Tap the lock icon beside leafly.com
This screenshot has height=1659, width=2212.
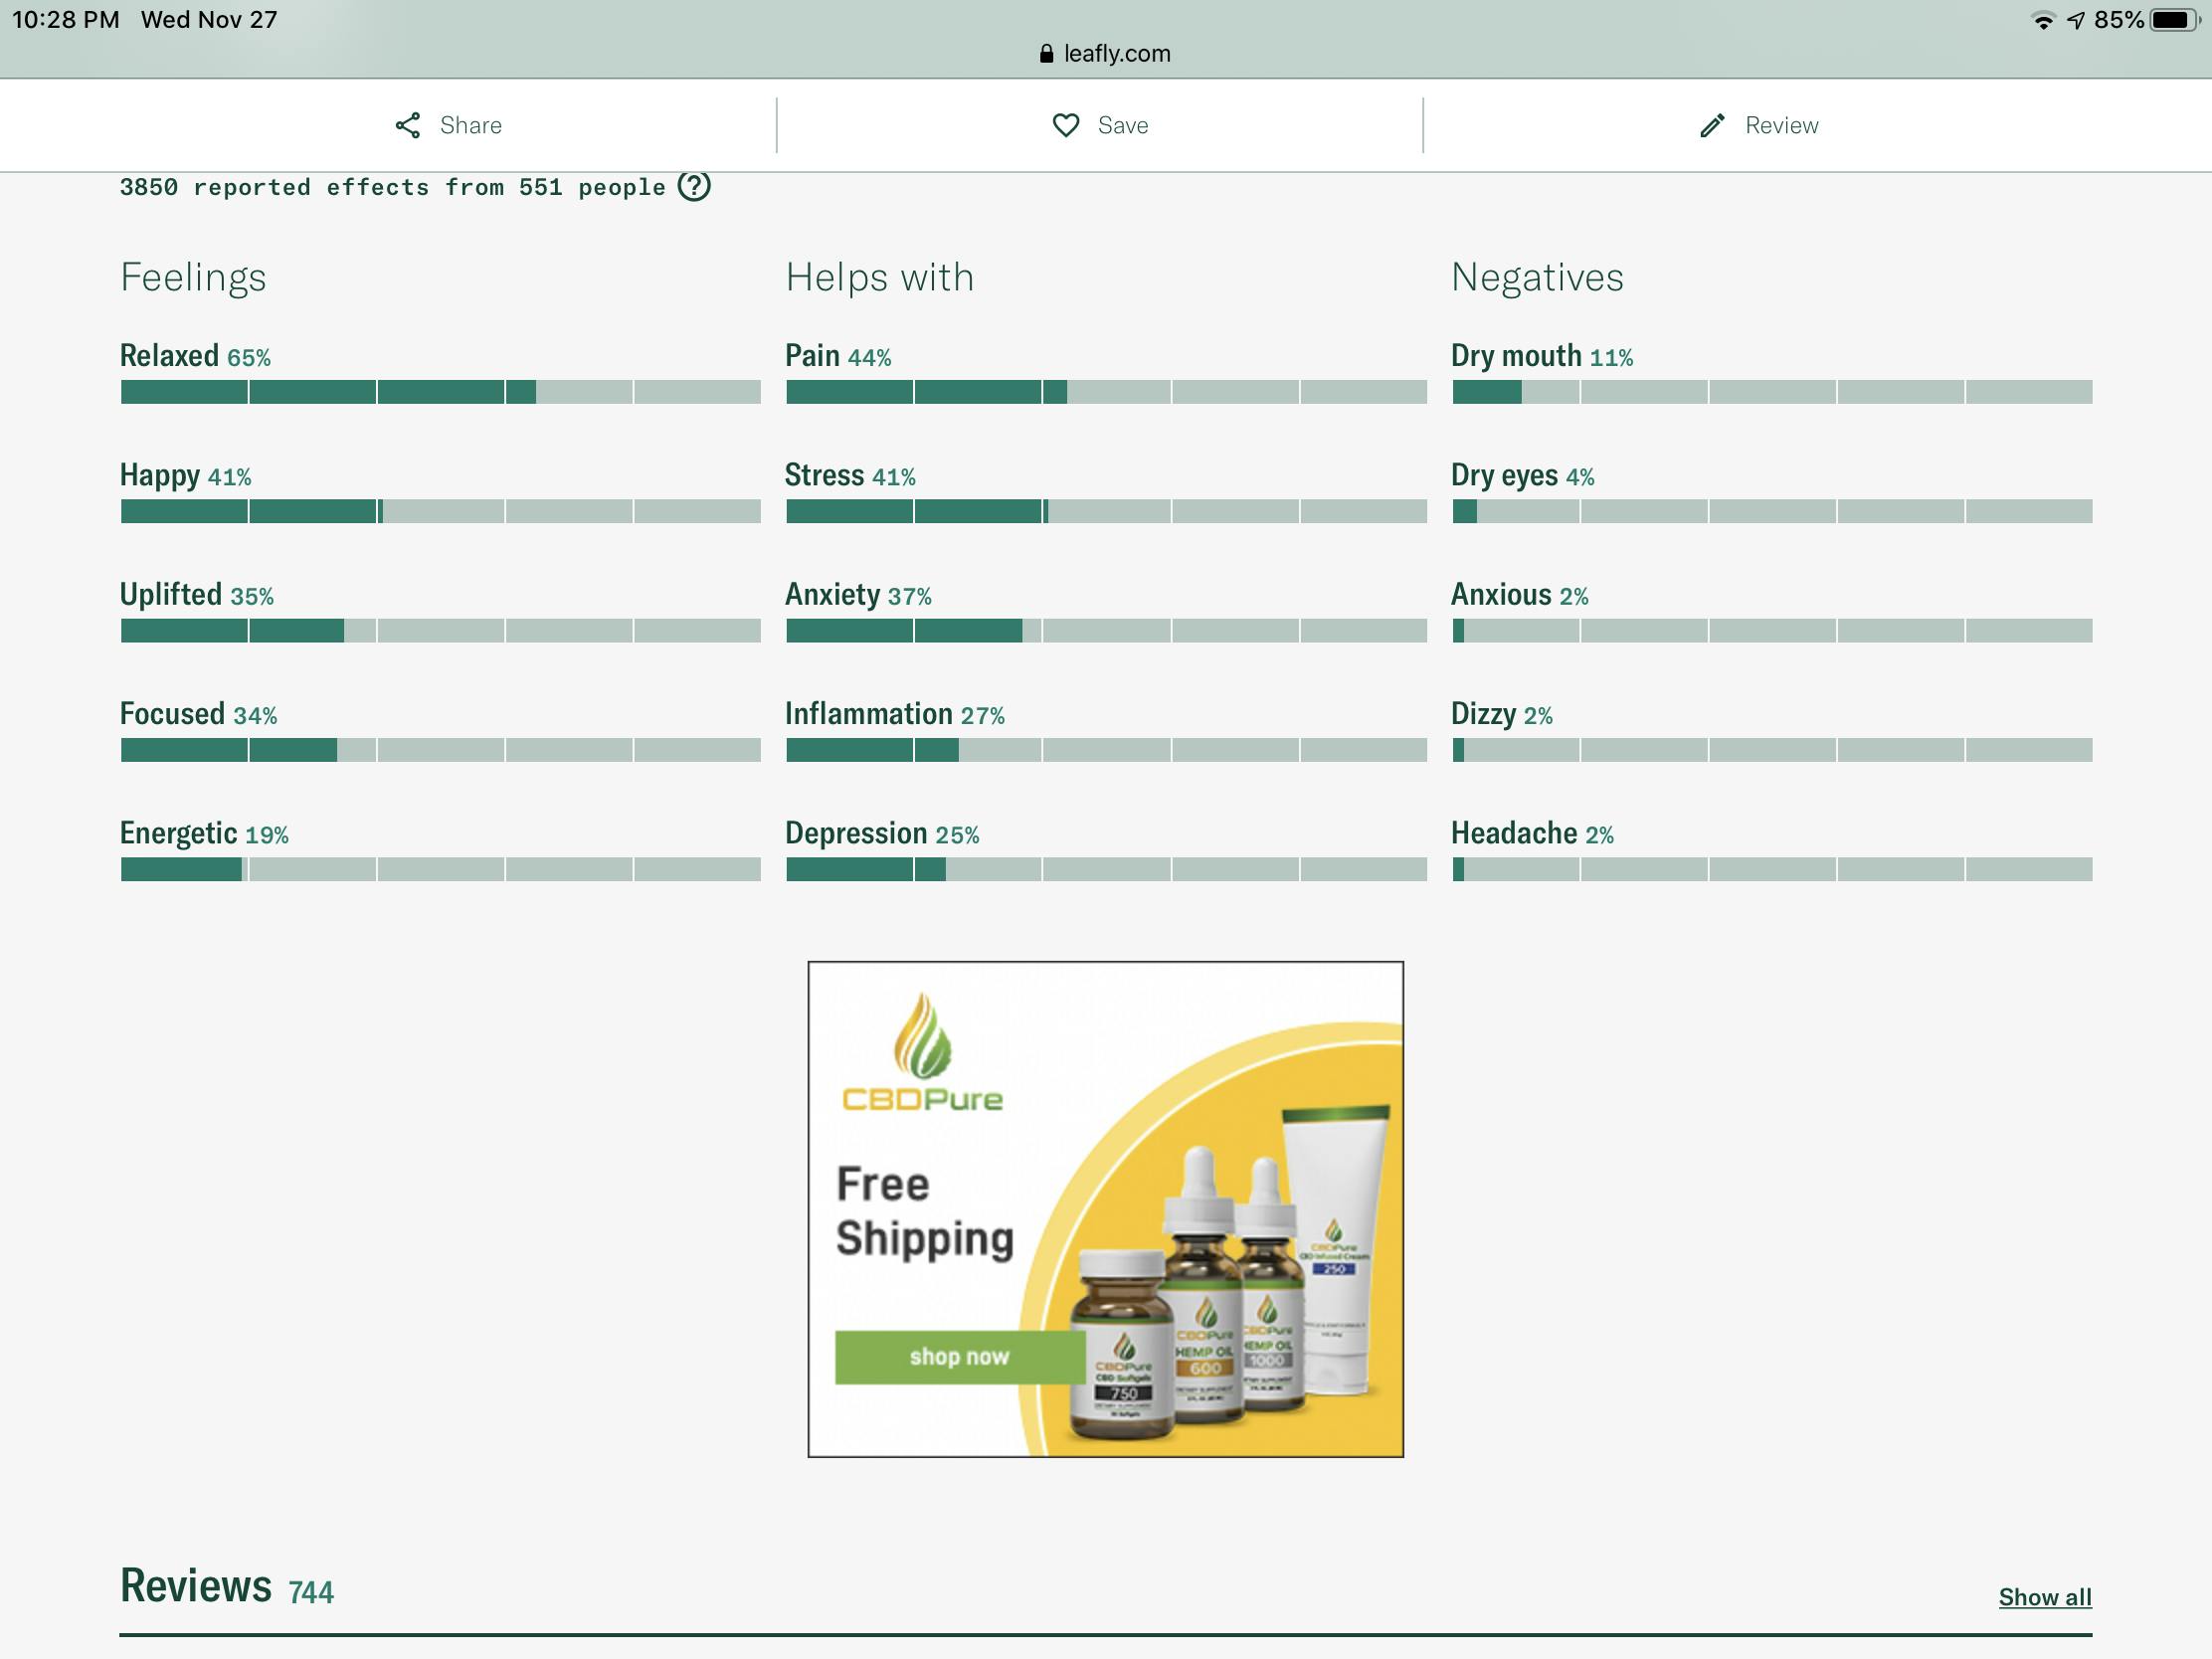(1046, 54)
